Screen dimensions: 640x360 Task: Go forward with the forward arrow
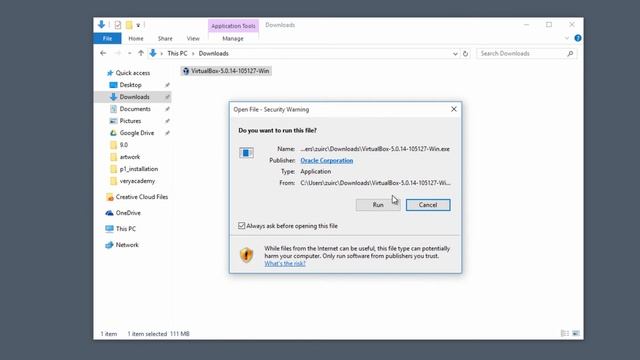tap(118, 53)
